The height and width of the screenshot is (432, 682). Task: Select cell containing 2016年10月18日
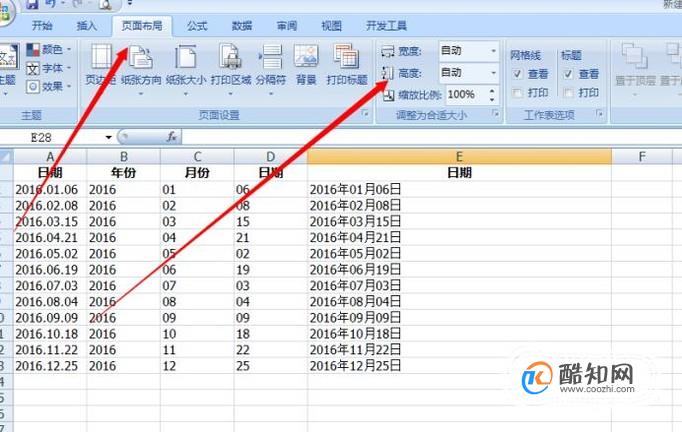(x=459, y=333)
